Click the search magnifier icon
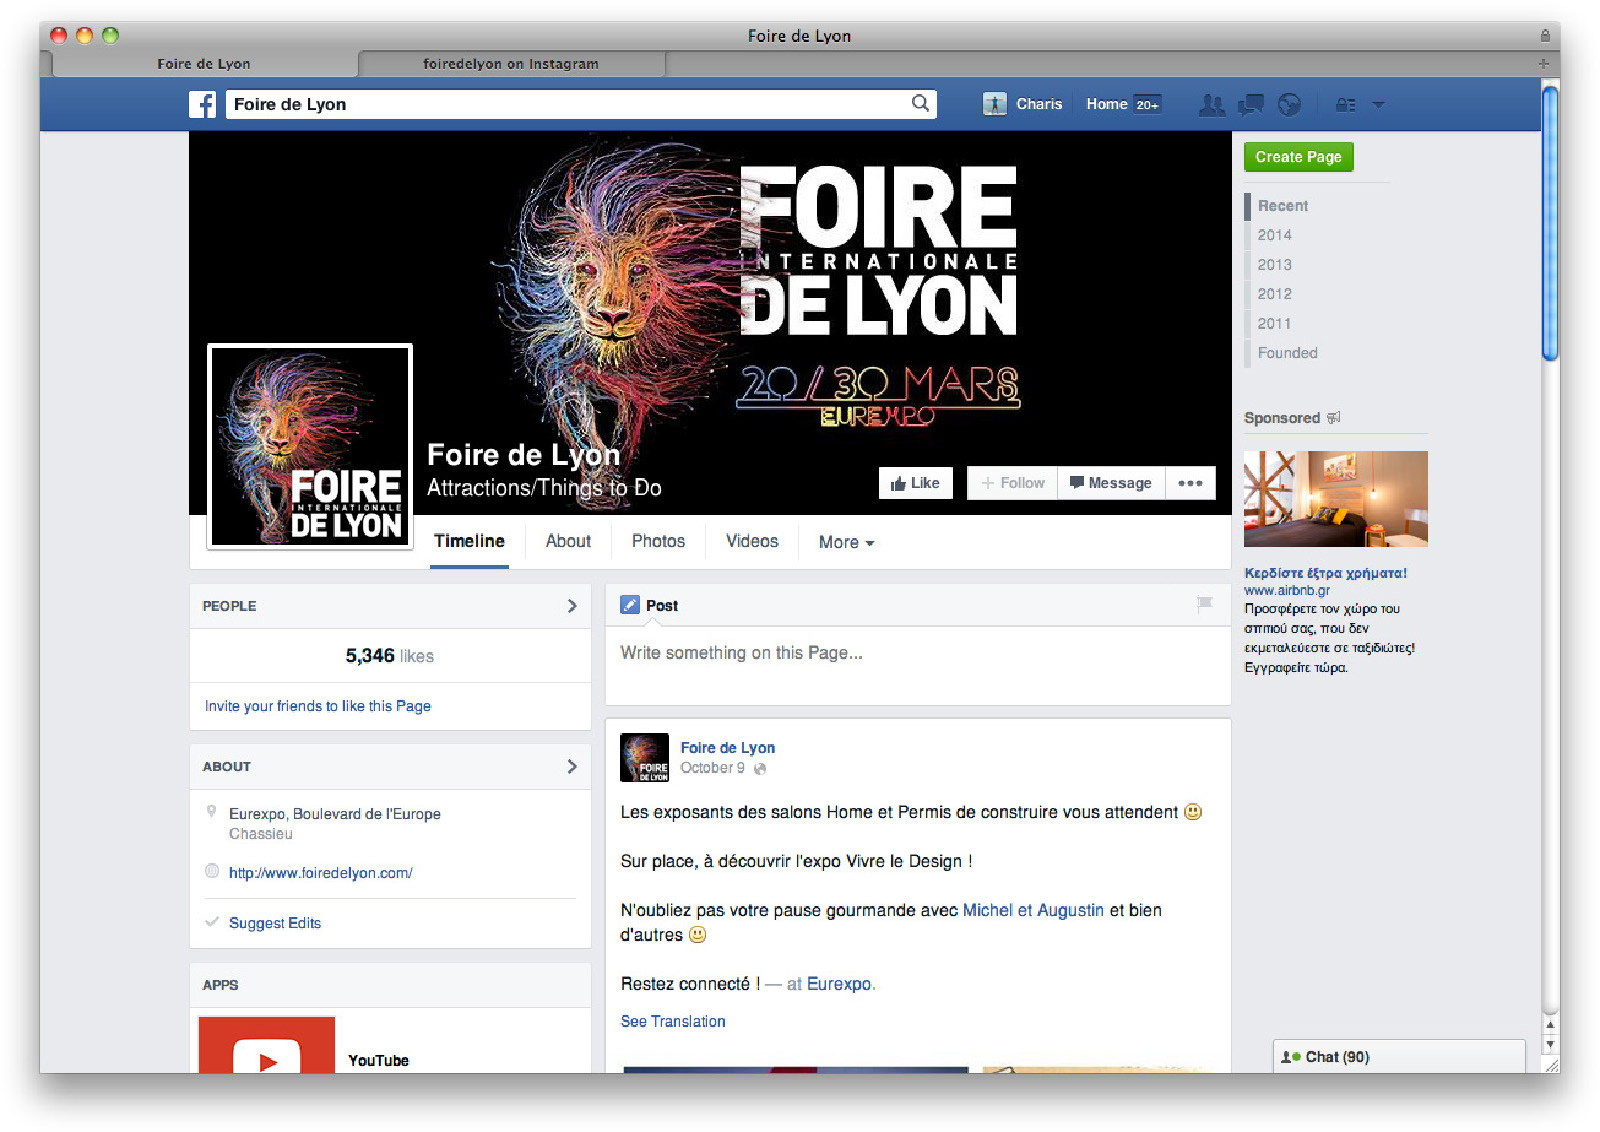The width and height of the screenshot is (1600, 1132). coord(920,103)
